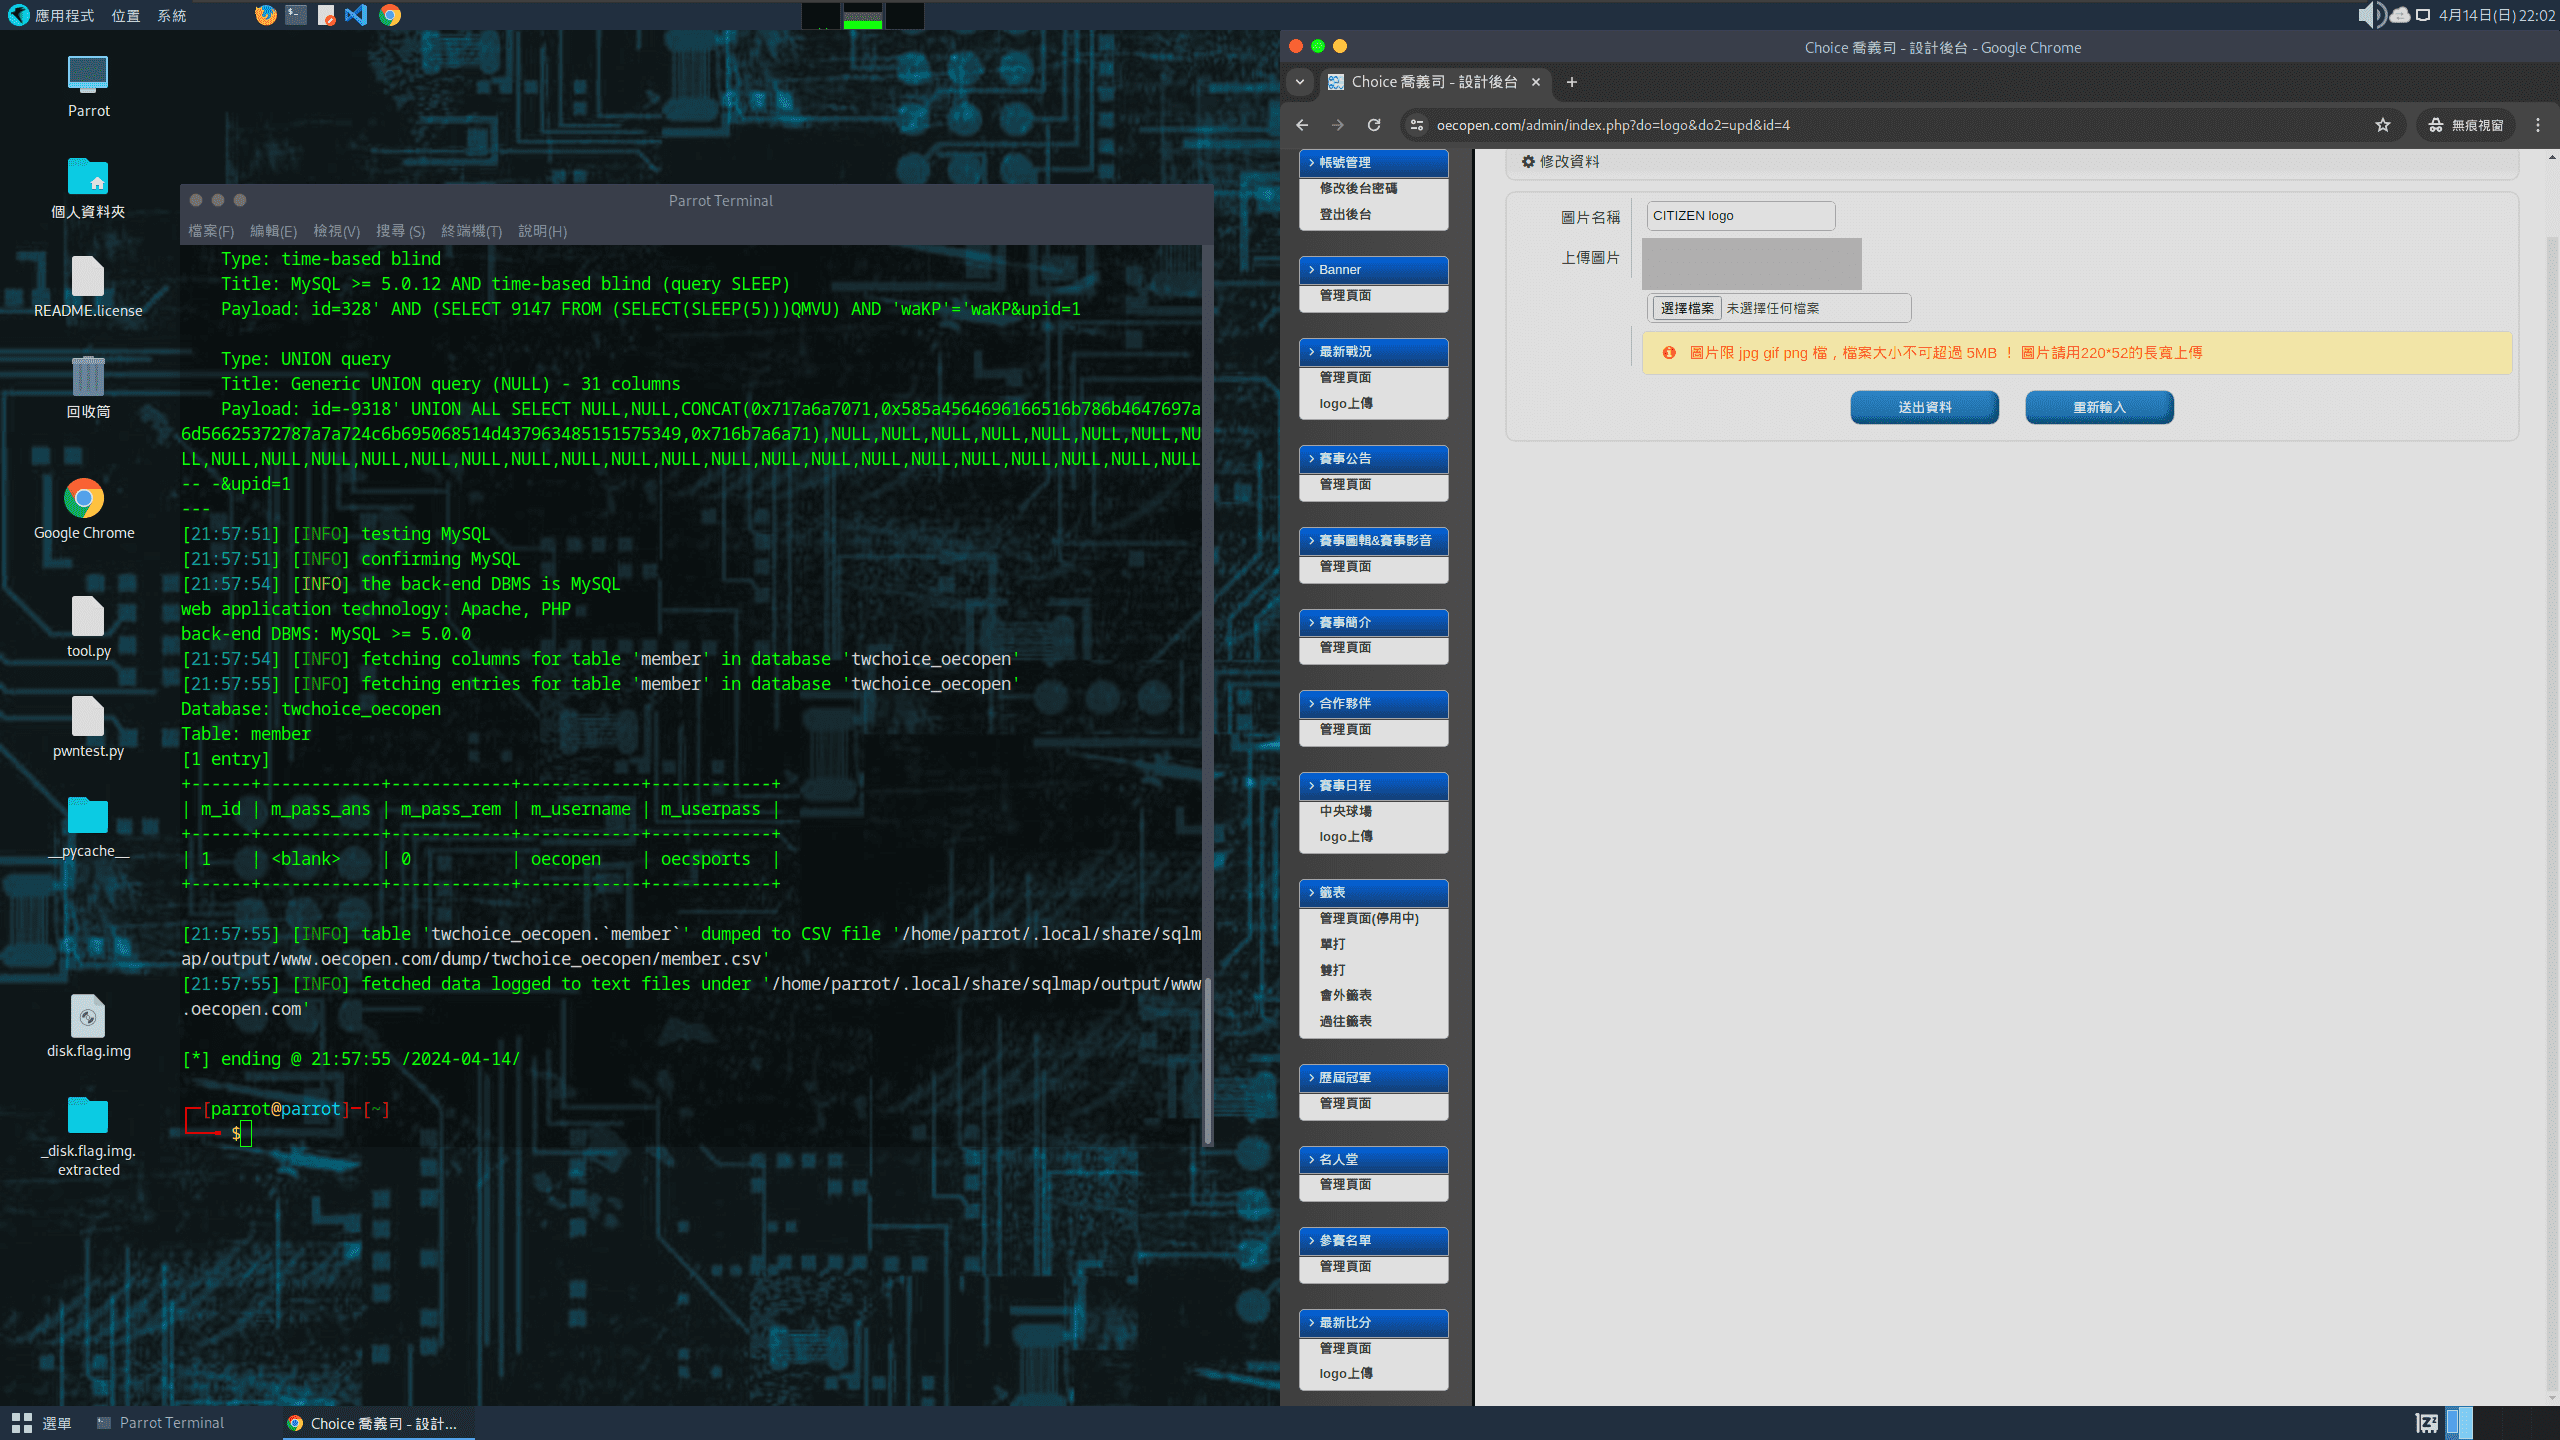The width and height of the screenshot is (2560, 1440).
Task: Open home folder 個人資料夾 on desktop
Action: pyautogui.click(x=88, y=188)
